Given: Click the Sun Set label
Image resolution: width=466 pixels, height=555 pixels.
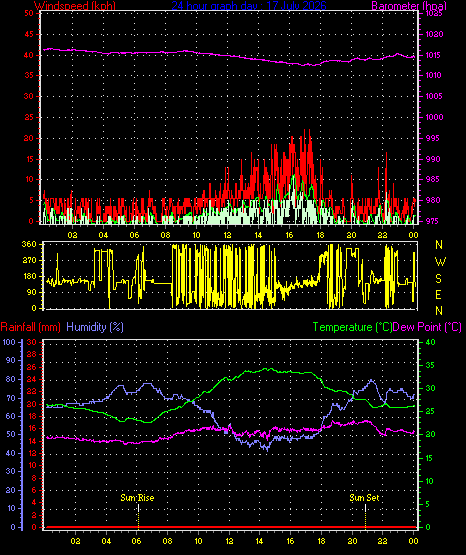Looking at the screenshot, I should click(x=364, y=498).
